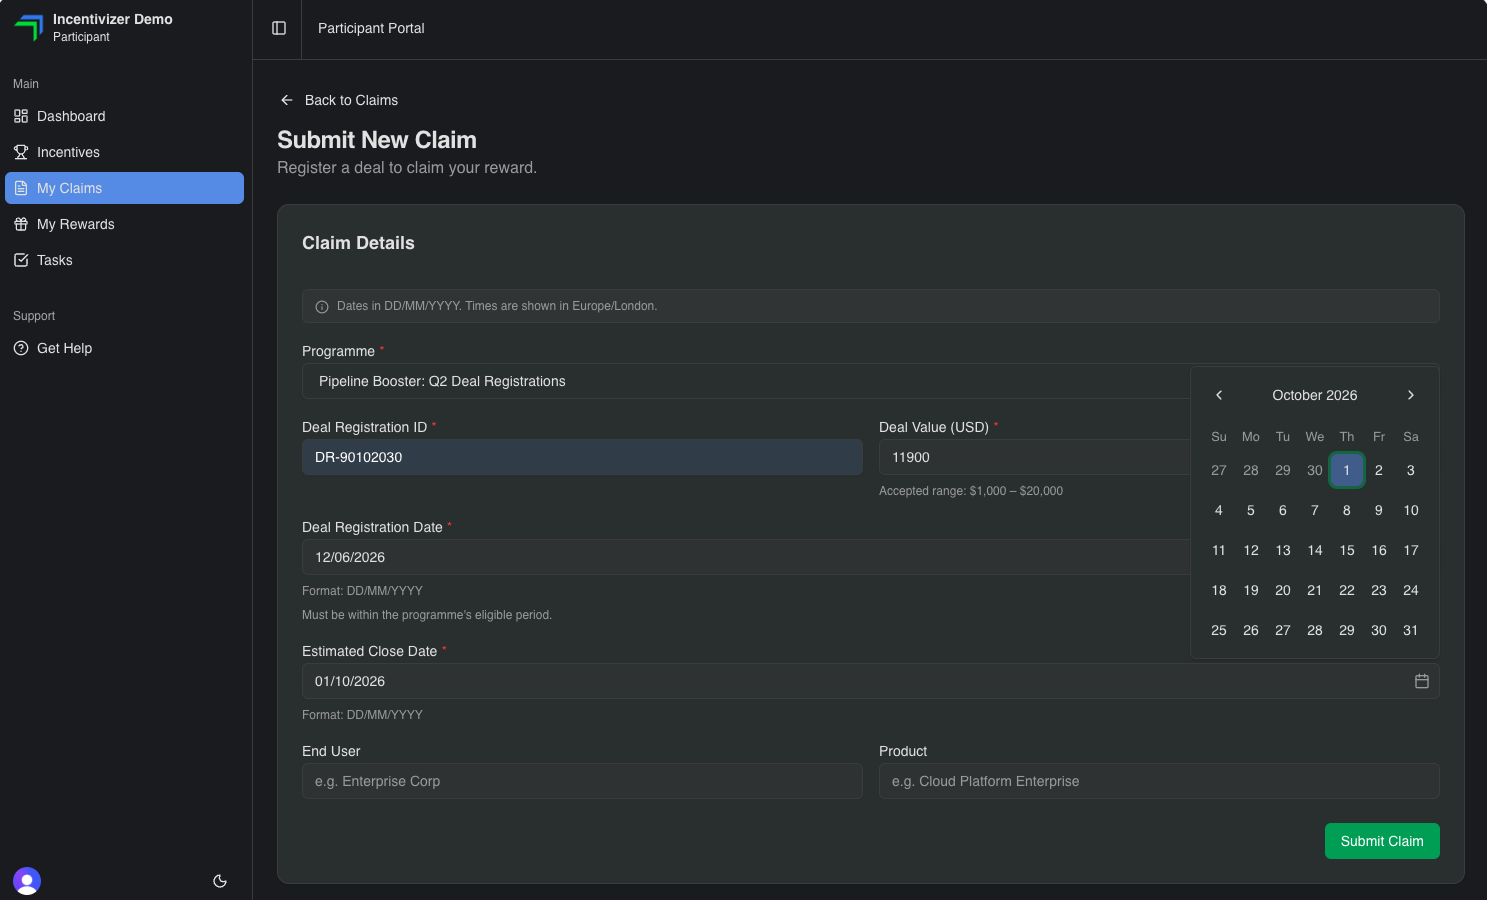1487x900 pixels.
Task: Go to next month in calendar
Action: [1411, 395]
